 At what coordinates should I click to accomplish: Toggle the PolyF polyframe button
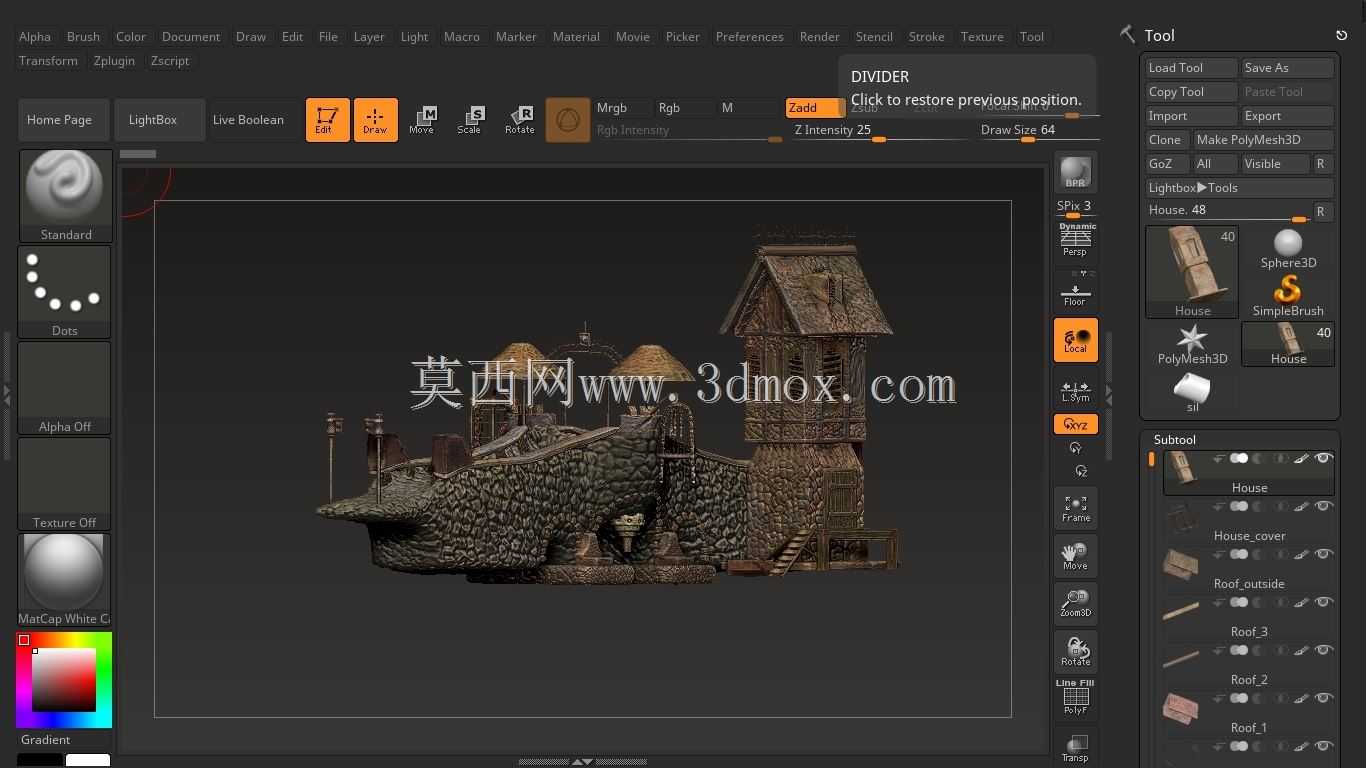[1076, 697]
